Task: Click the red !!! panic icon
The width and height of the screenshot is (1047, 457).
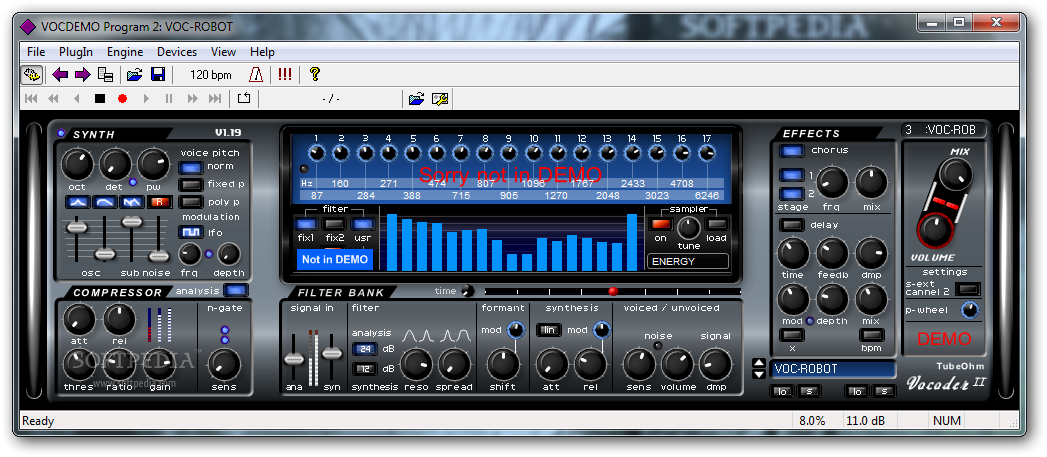Action: (x=285, y=74)
